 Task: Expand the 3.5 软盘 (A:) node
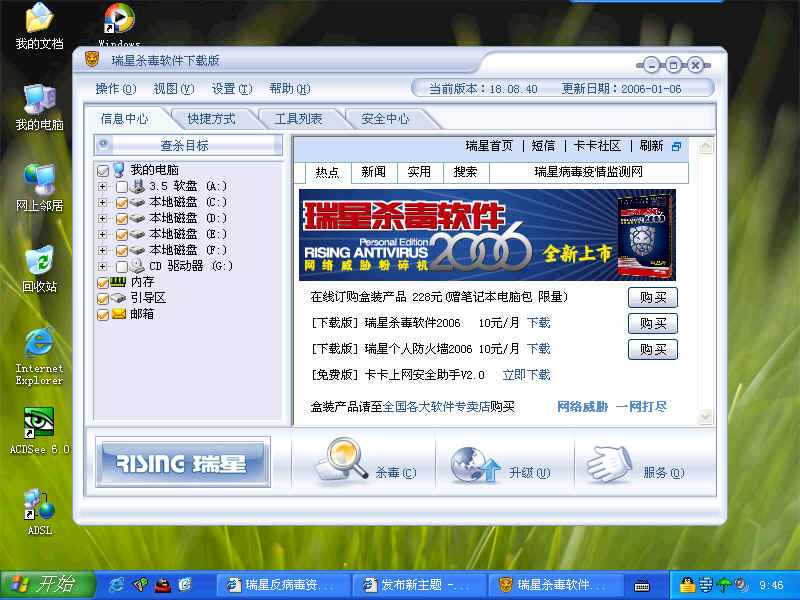(x=103, y=187)
